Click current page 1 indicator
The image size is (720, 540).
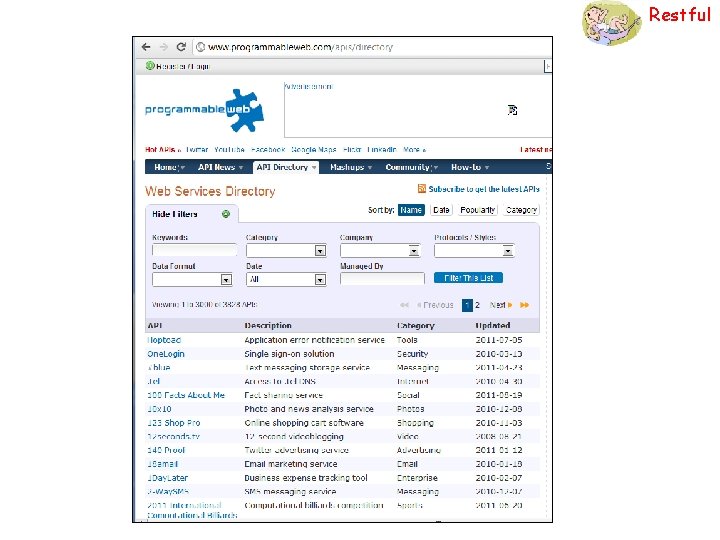pyautogui.click(x=467, y=305)
